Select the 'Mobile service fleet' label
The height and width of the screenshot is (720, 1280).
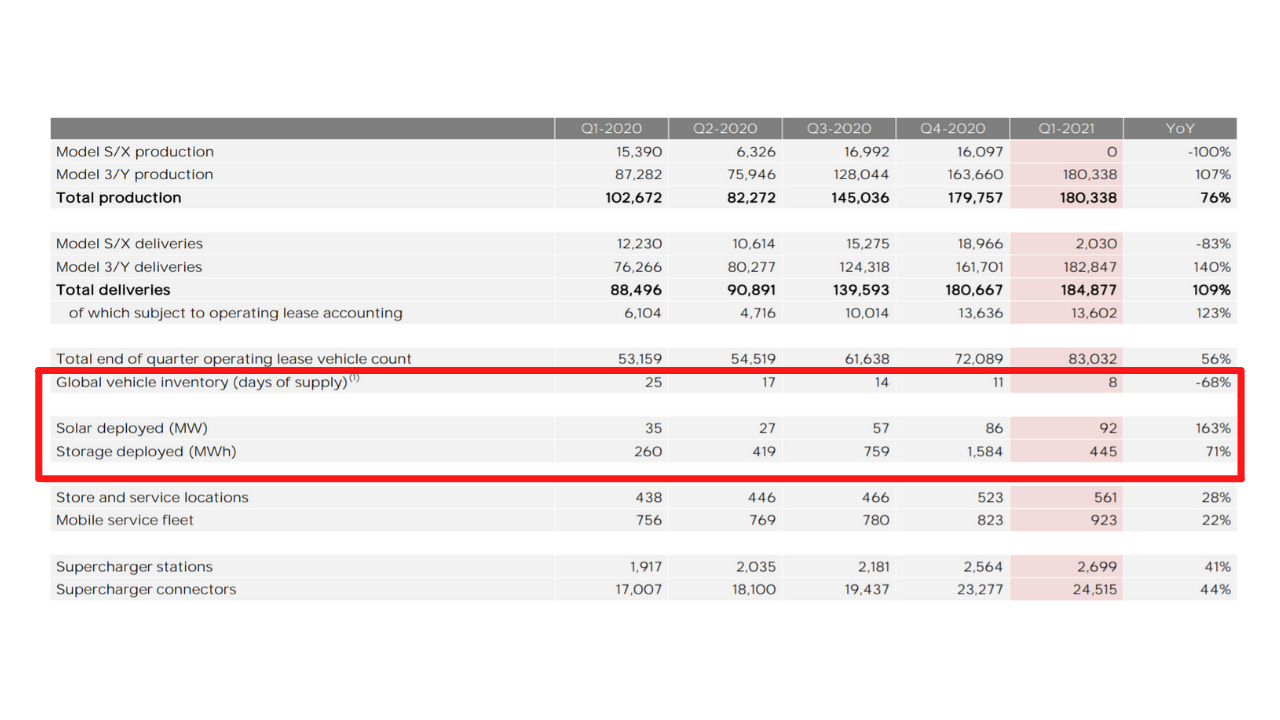(x=125, y=520)
